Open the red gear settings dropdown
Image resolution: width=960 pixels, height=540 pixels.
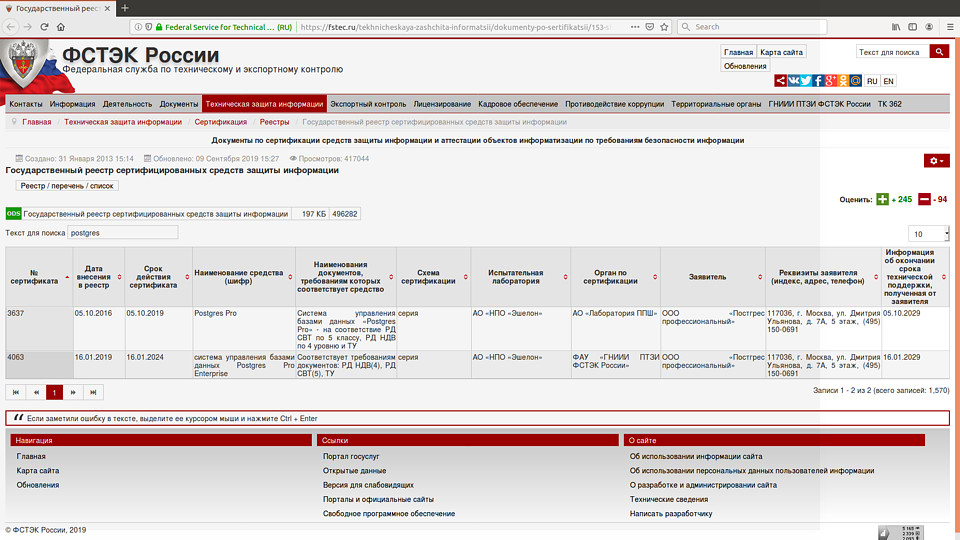(x=937, y=160)
